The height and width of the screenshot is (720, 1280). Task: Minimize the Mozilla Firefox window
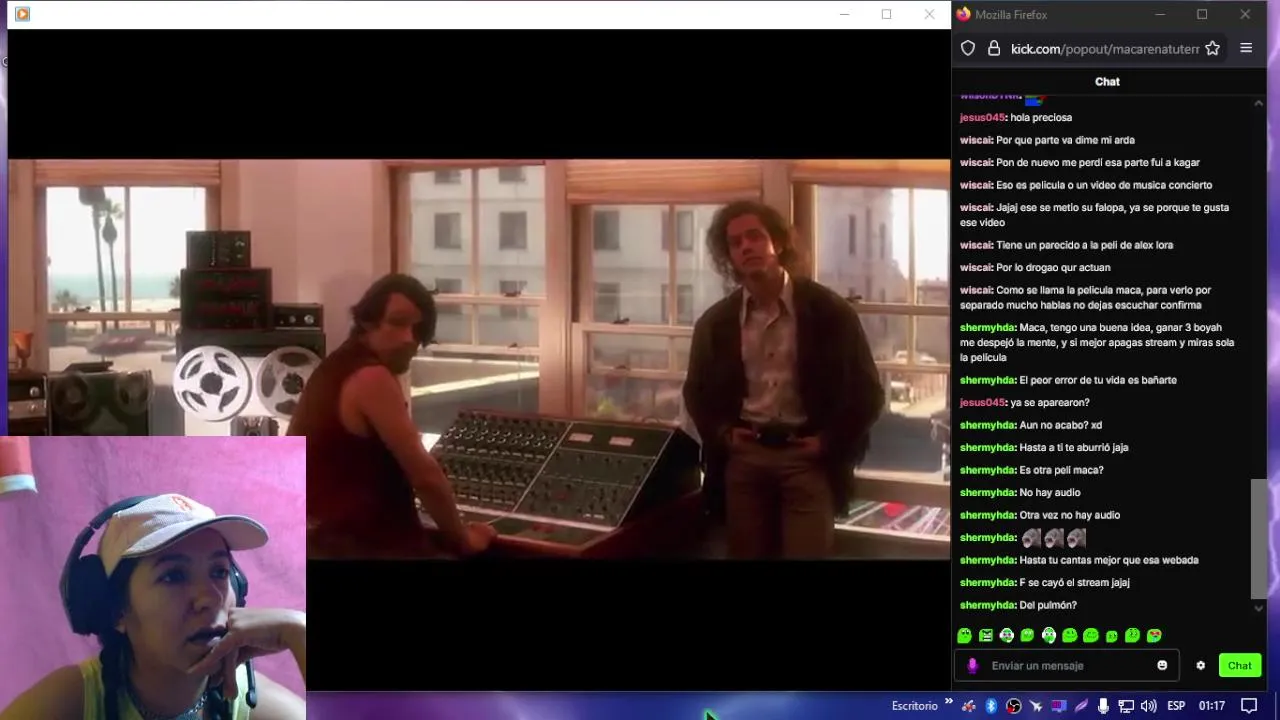click(x=1160, y=14)
